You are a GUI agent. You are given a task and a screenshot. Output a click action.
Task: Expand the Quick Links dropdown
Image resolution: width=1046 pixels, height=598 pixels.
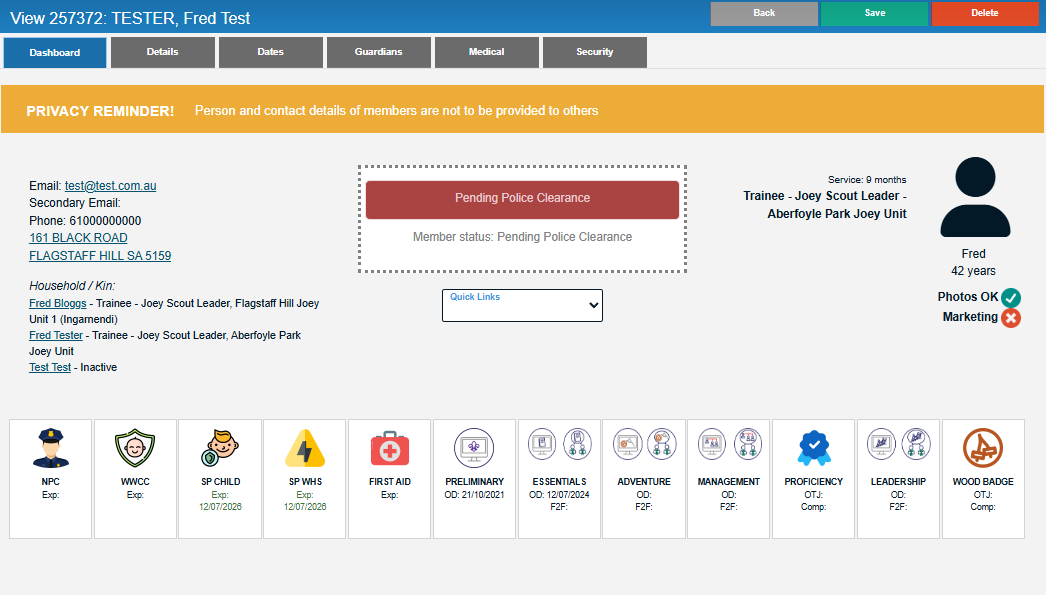click(x=522, y=306)
